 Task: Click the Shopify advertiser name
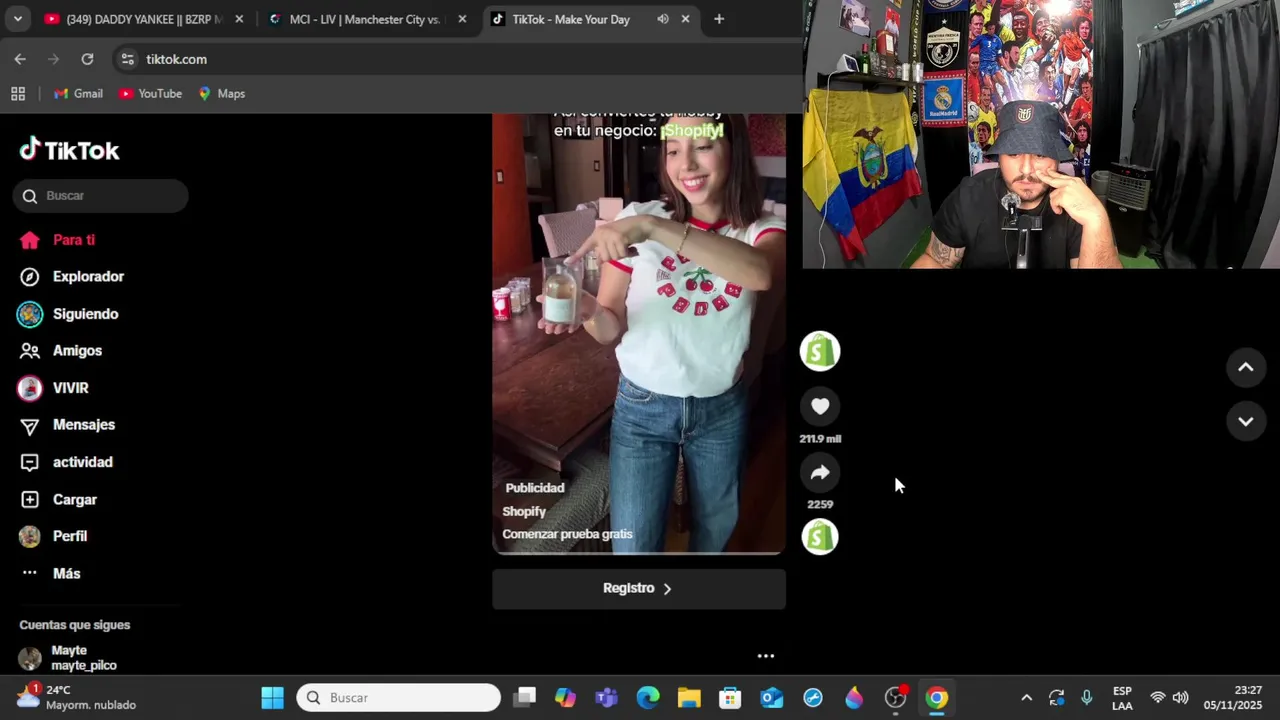524,511
